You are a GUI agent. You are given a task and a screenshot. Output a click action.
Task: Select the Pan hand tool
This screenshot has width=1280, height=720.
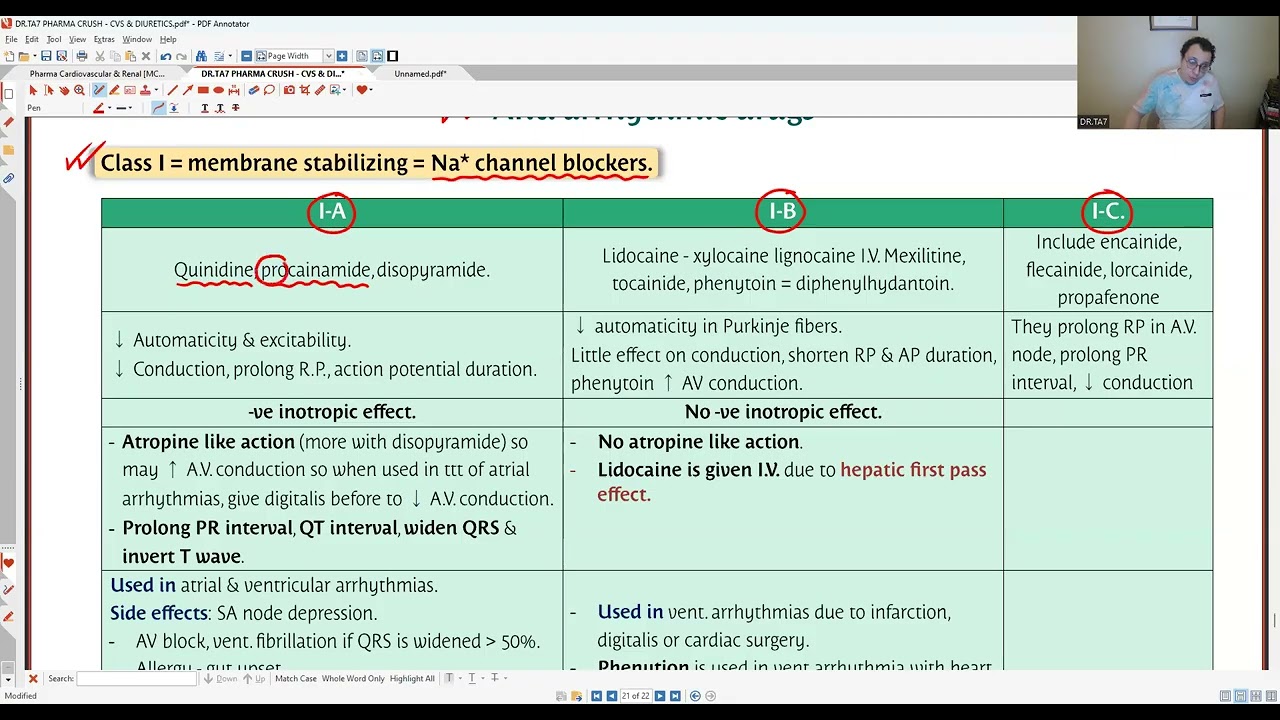pos(64,90)
